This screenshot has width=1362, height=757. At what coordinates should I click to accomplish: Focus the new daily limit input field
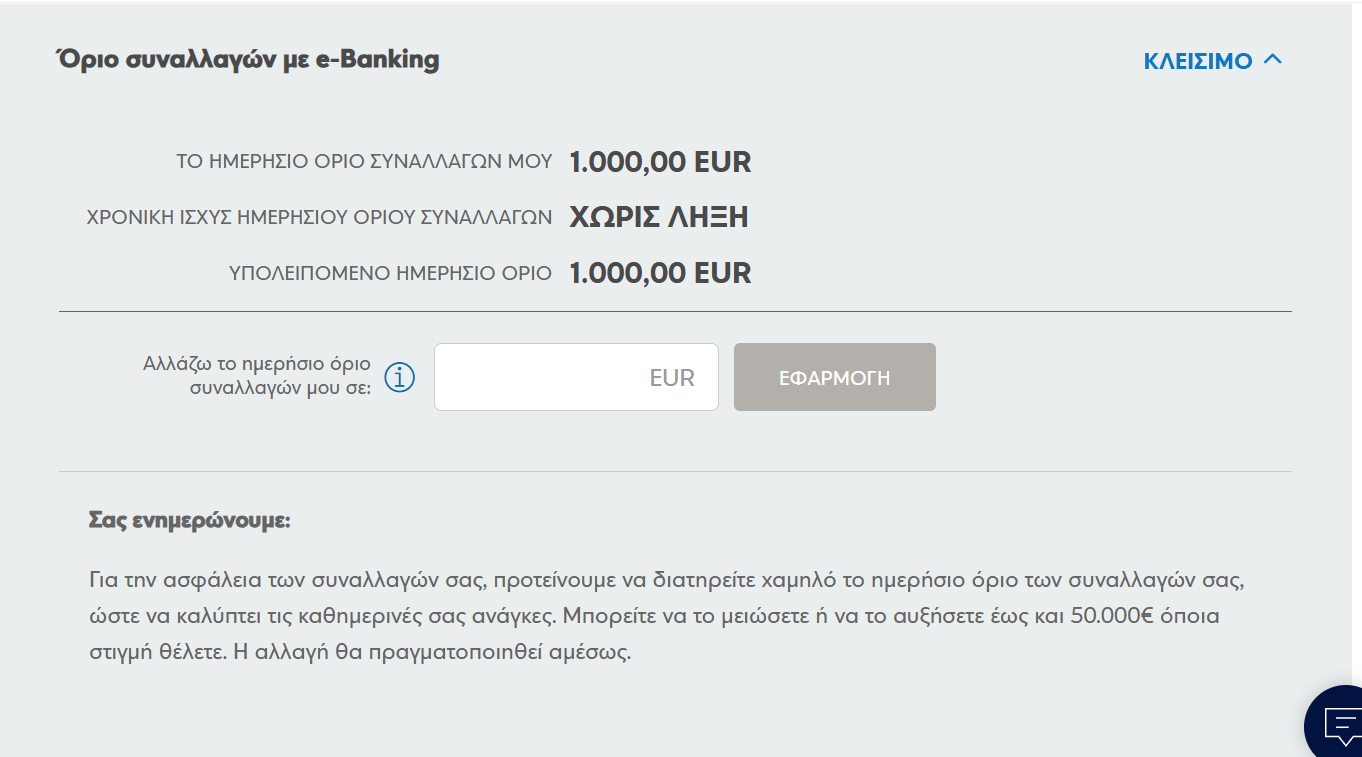coord(576,377)
